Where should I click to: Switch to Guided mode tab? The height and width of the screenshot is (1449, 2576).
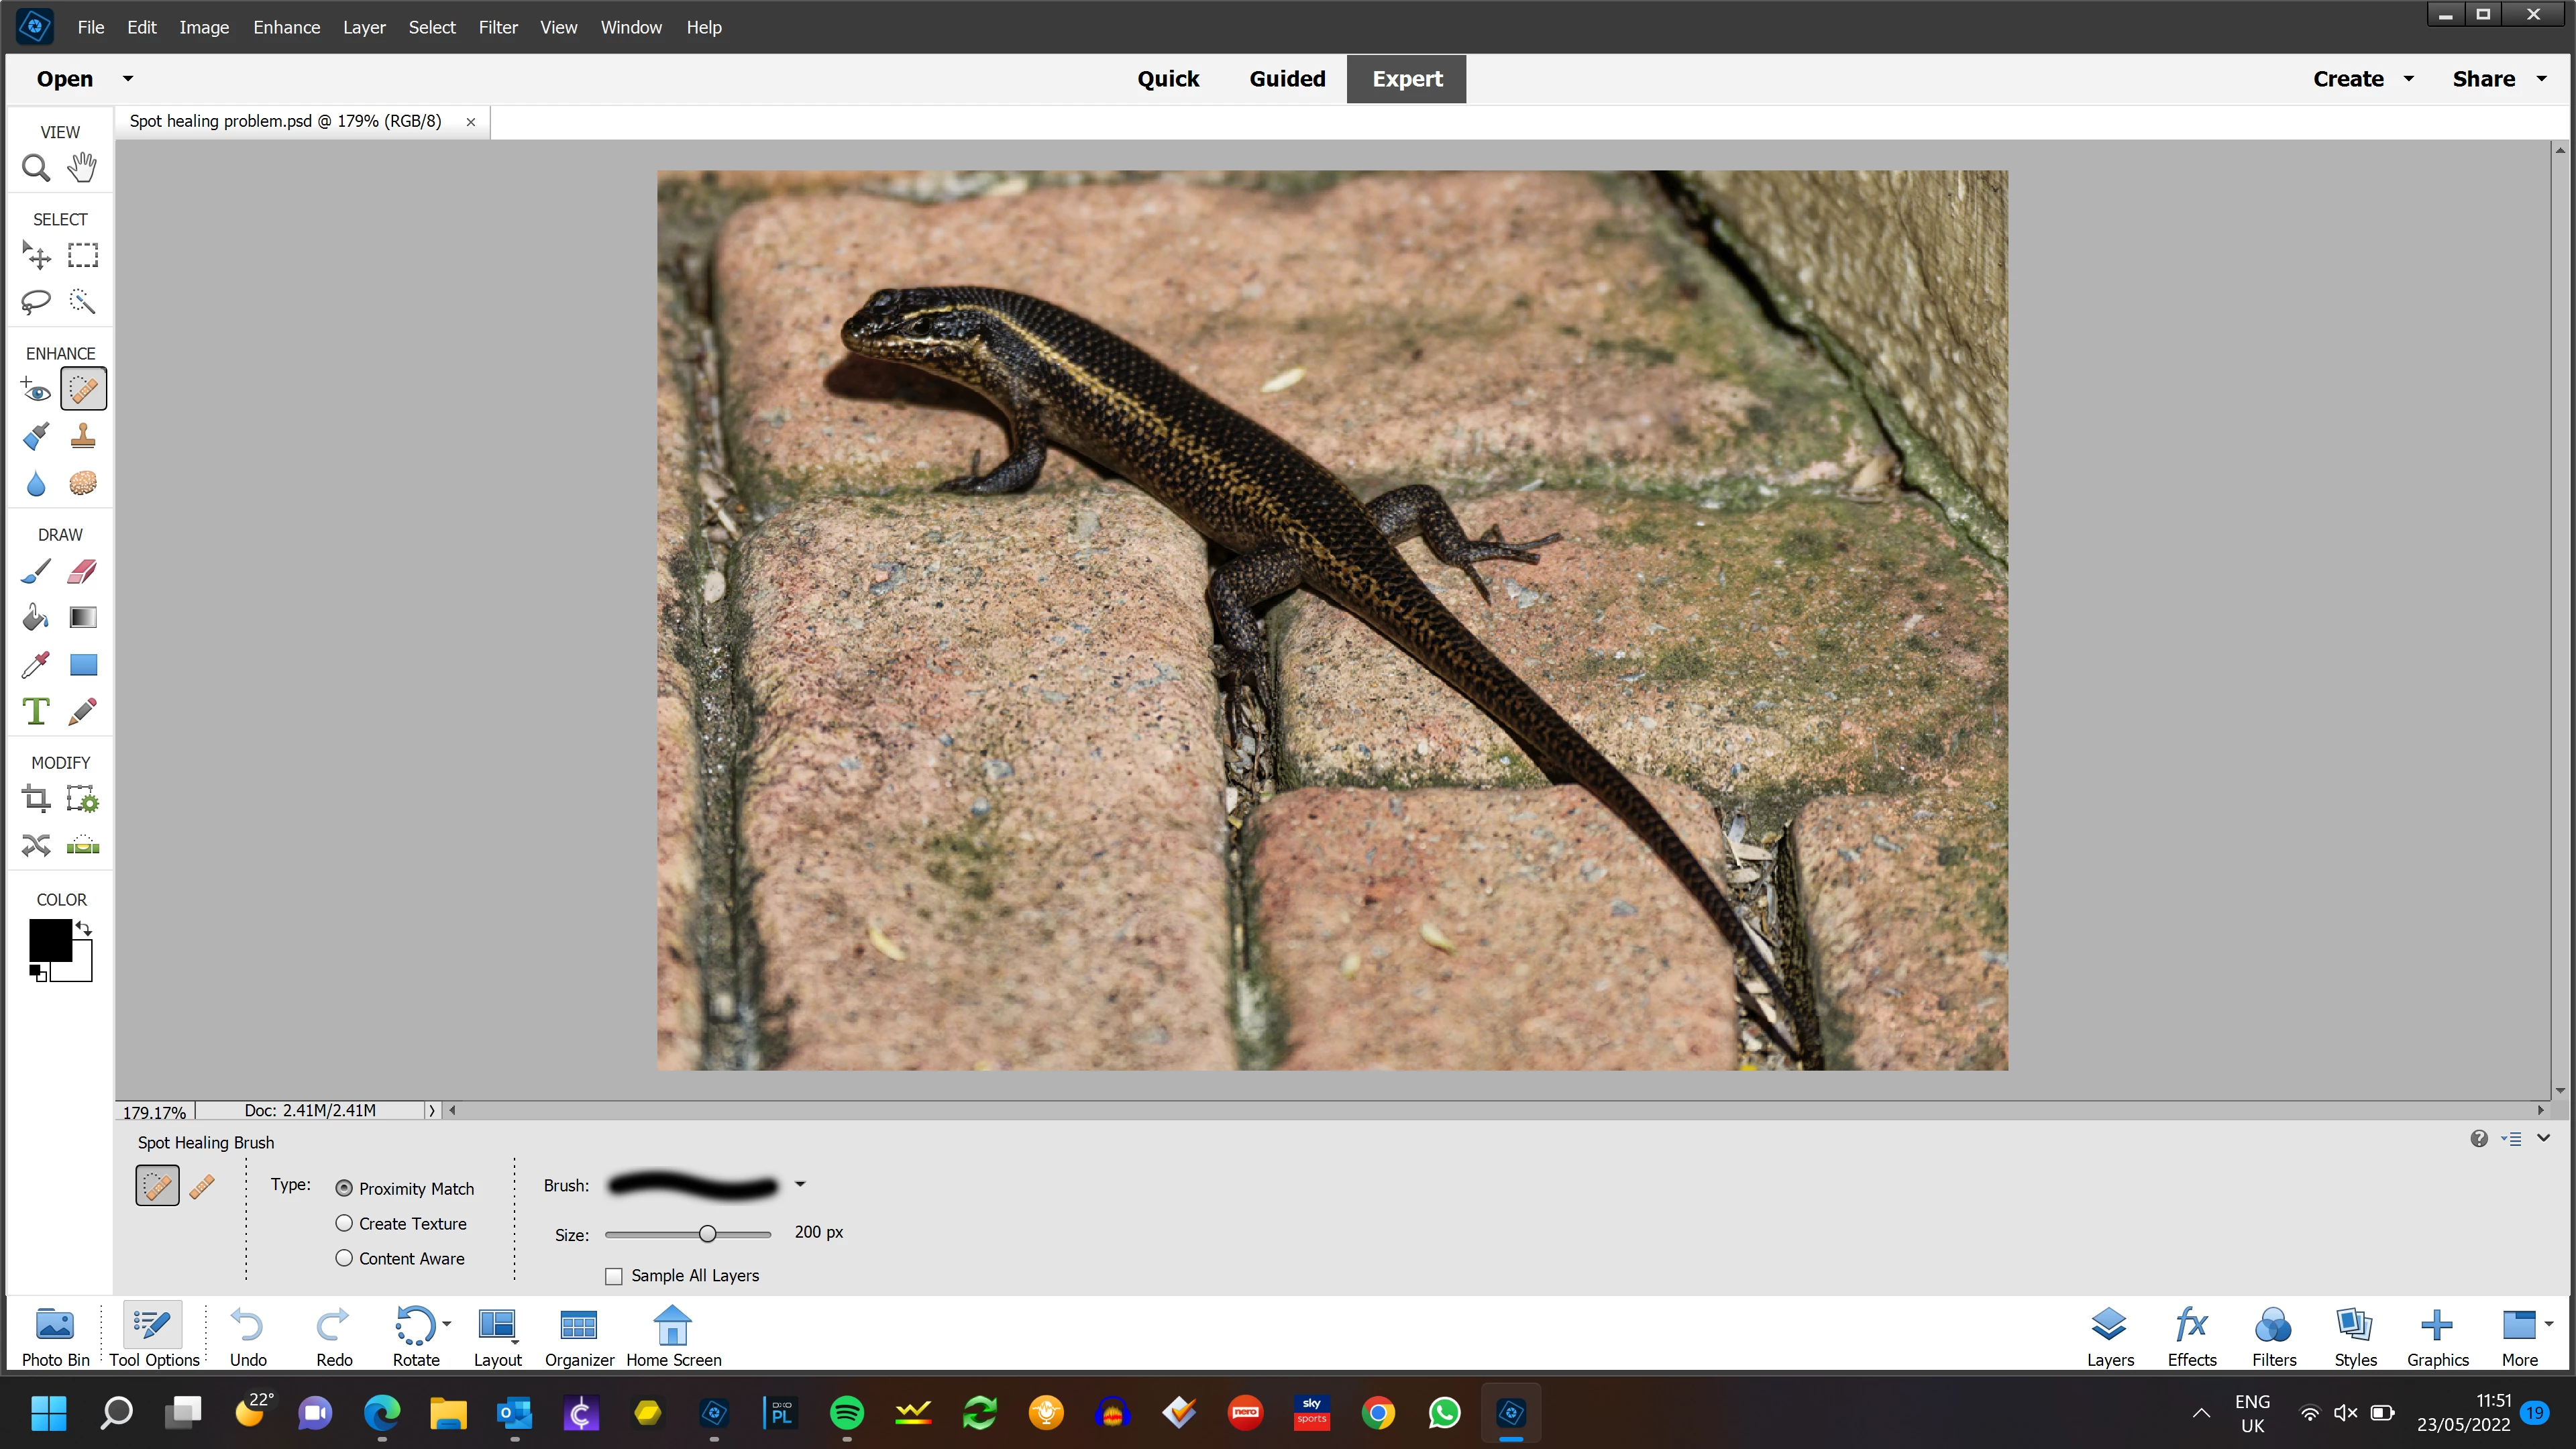[1287, 79]
